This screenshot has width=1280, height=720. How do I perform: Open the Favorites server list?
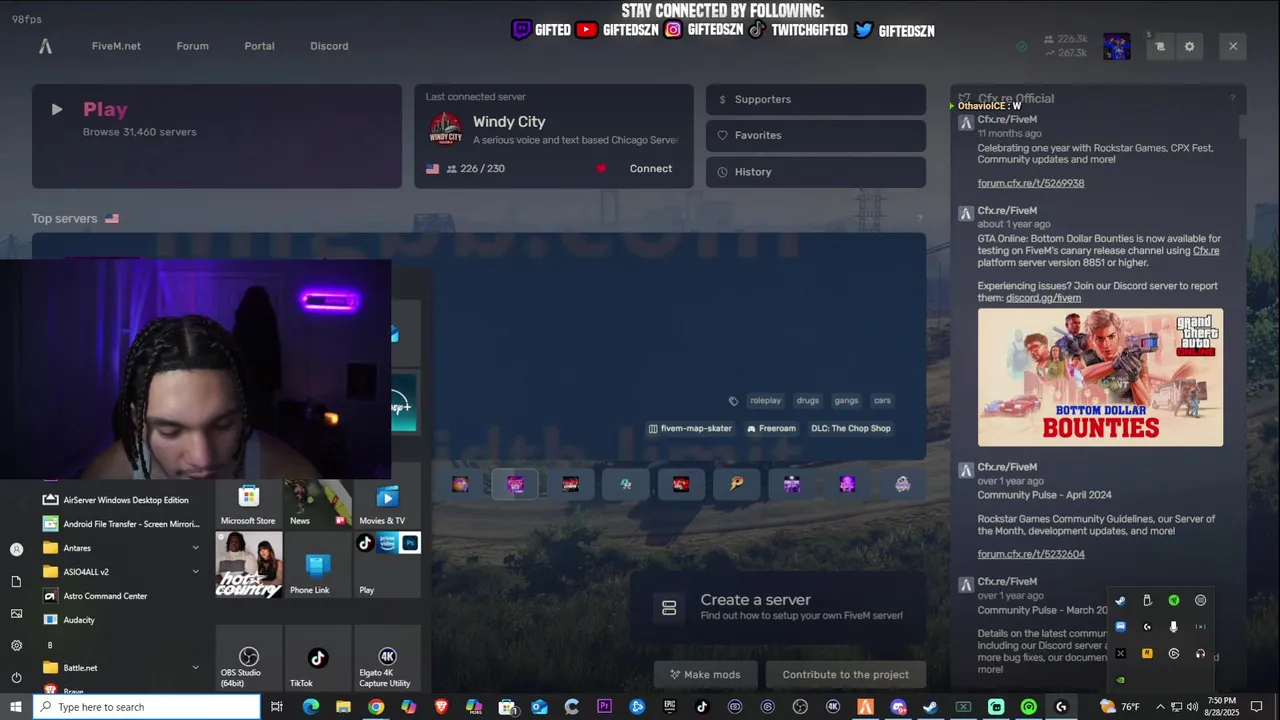[x=816, y=135]
